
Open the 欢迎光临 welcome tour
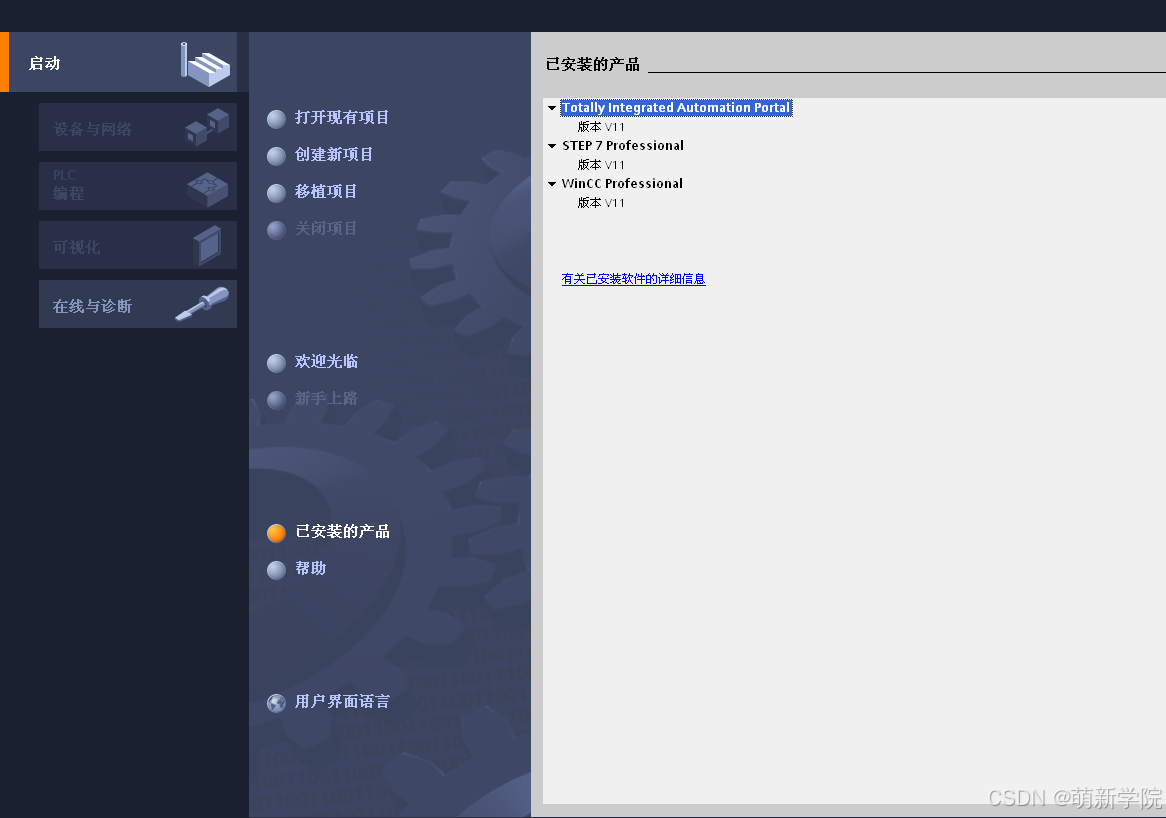tap(326, 361)
